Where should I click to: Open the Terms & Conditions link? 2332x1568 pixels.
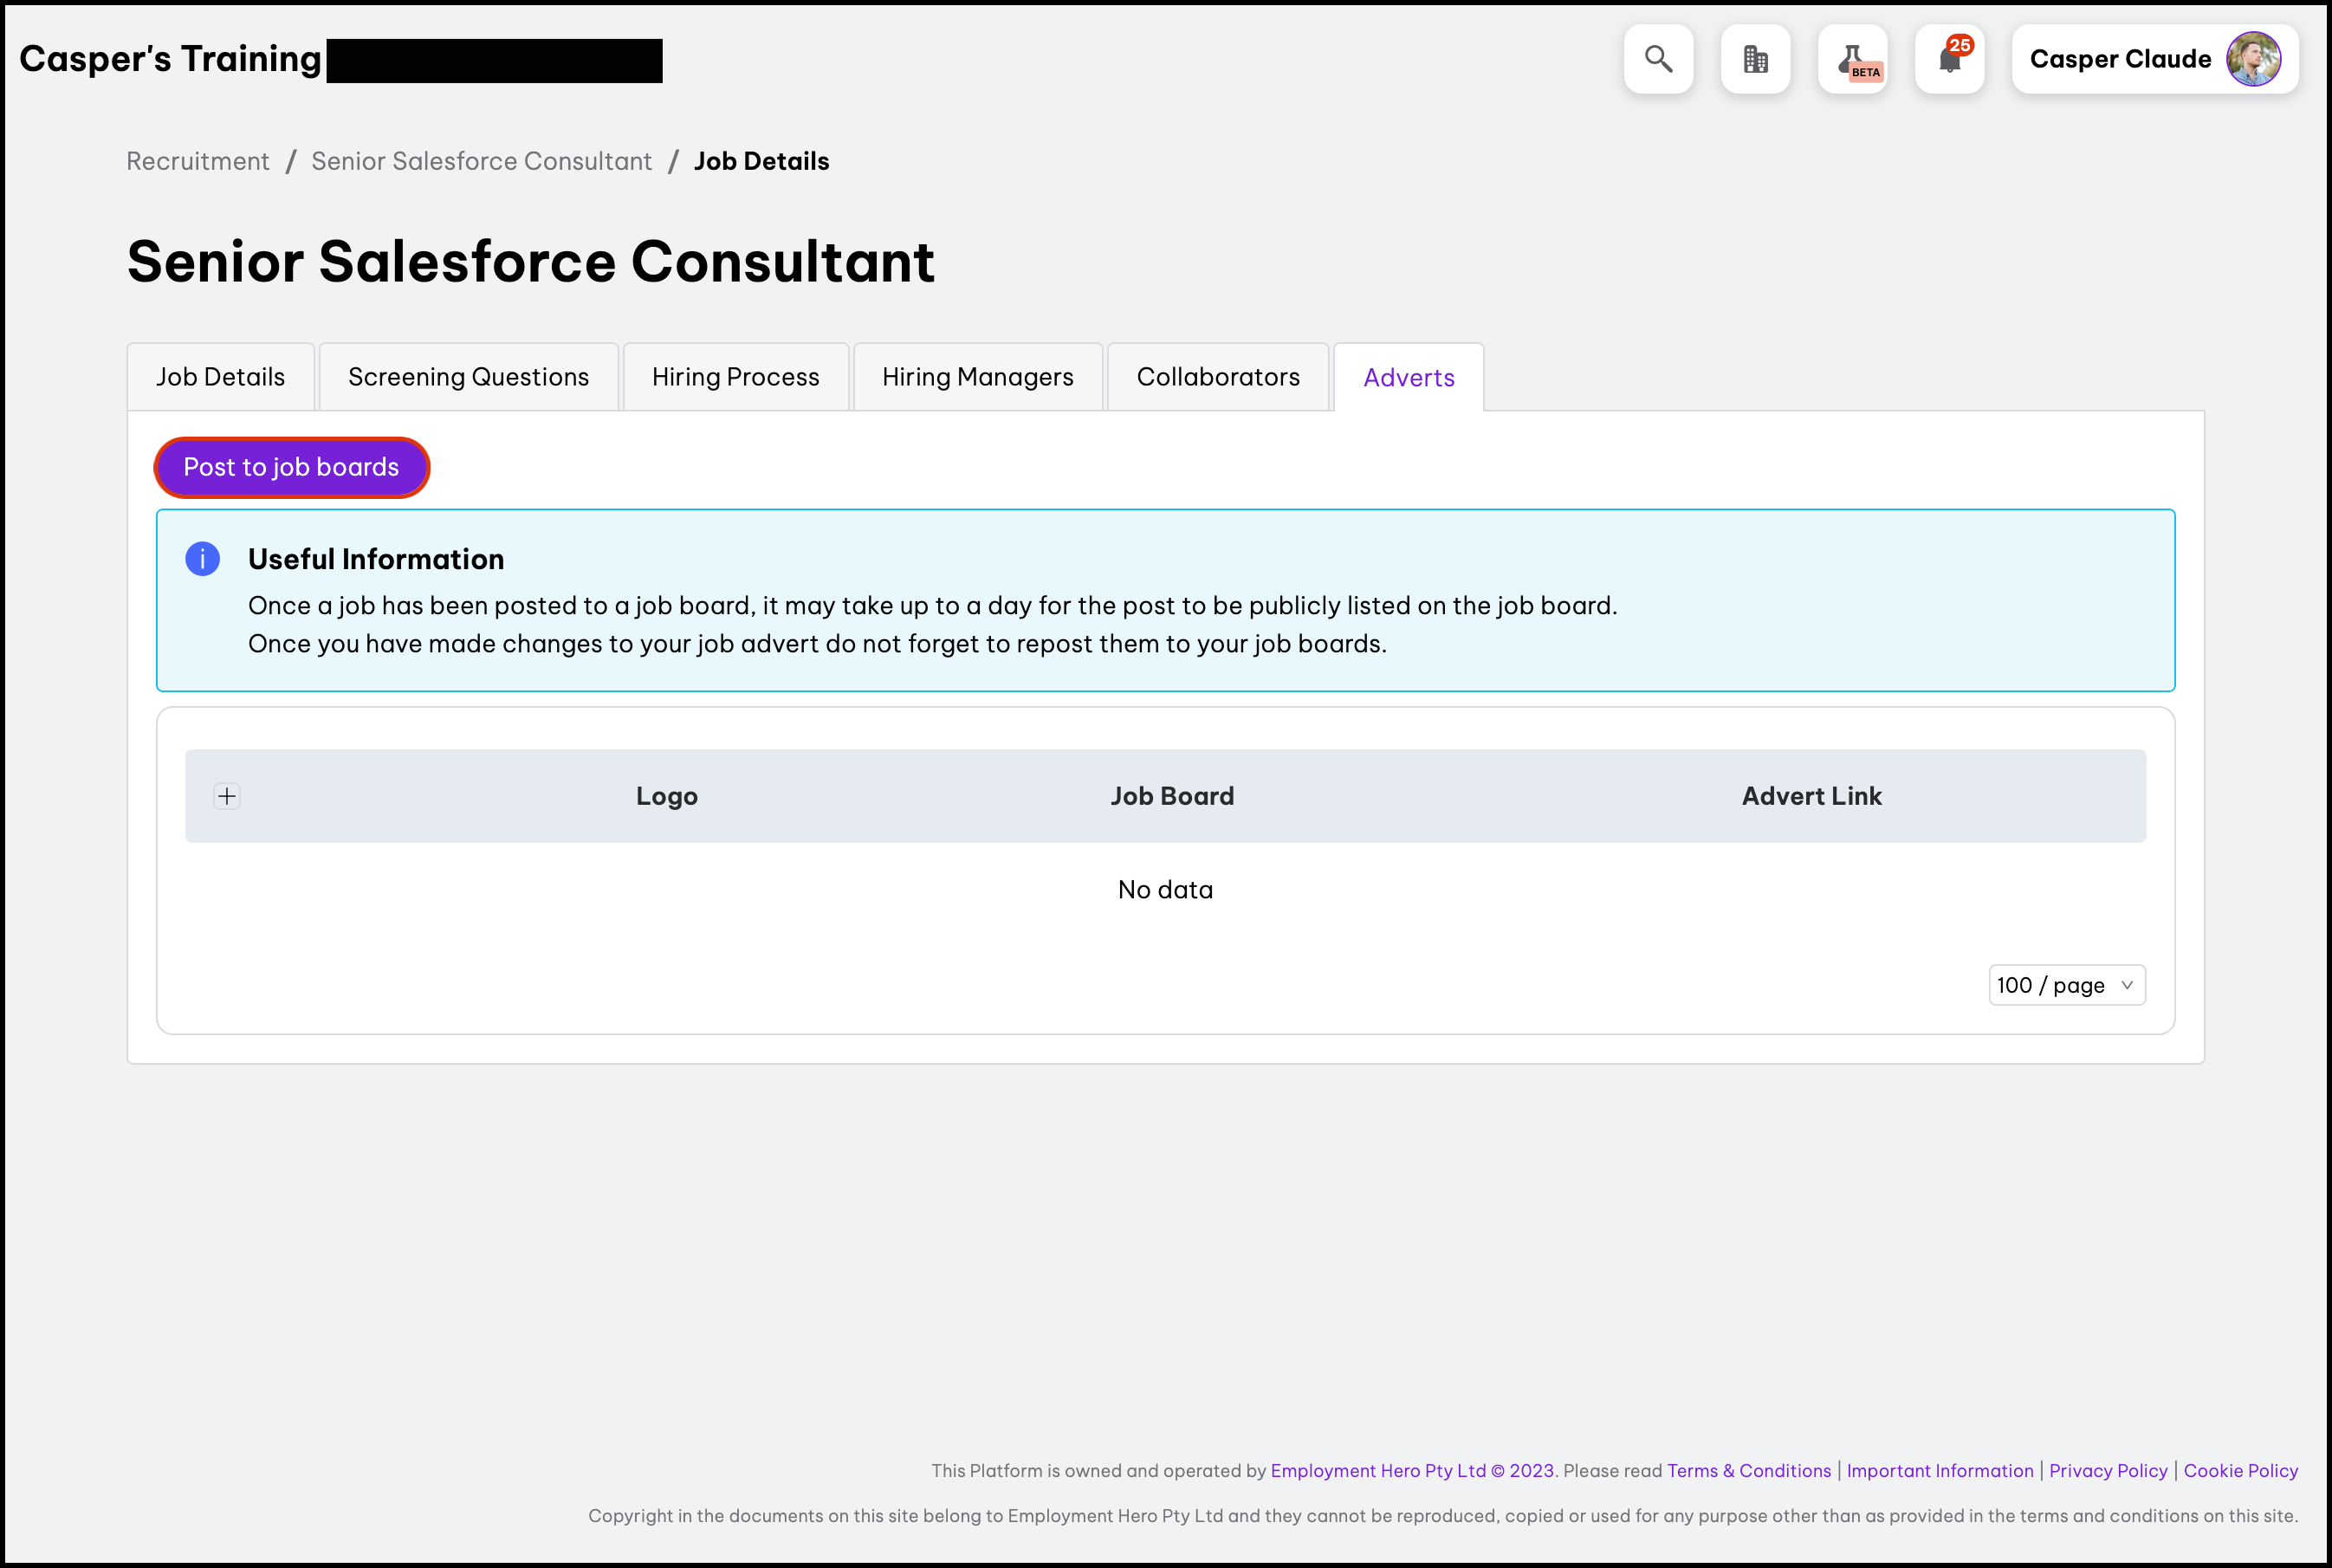[1748, 1470]
